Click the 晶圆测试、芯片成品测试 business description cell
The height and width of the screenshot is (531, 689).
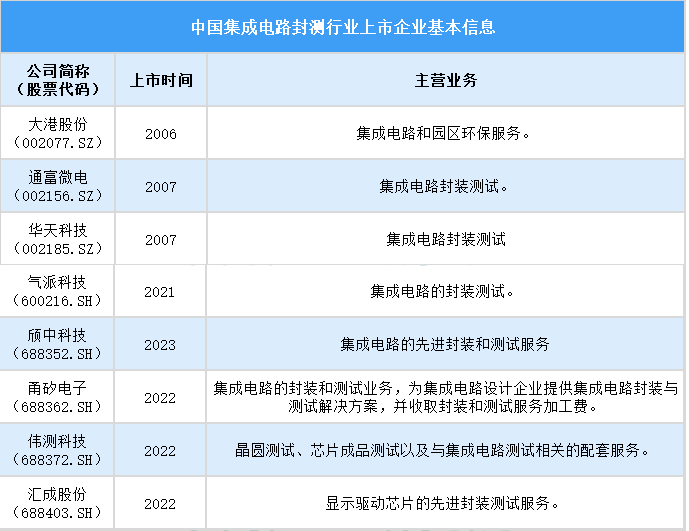[x=445, y=450]
